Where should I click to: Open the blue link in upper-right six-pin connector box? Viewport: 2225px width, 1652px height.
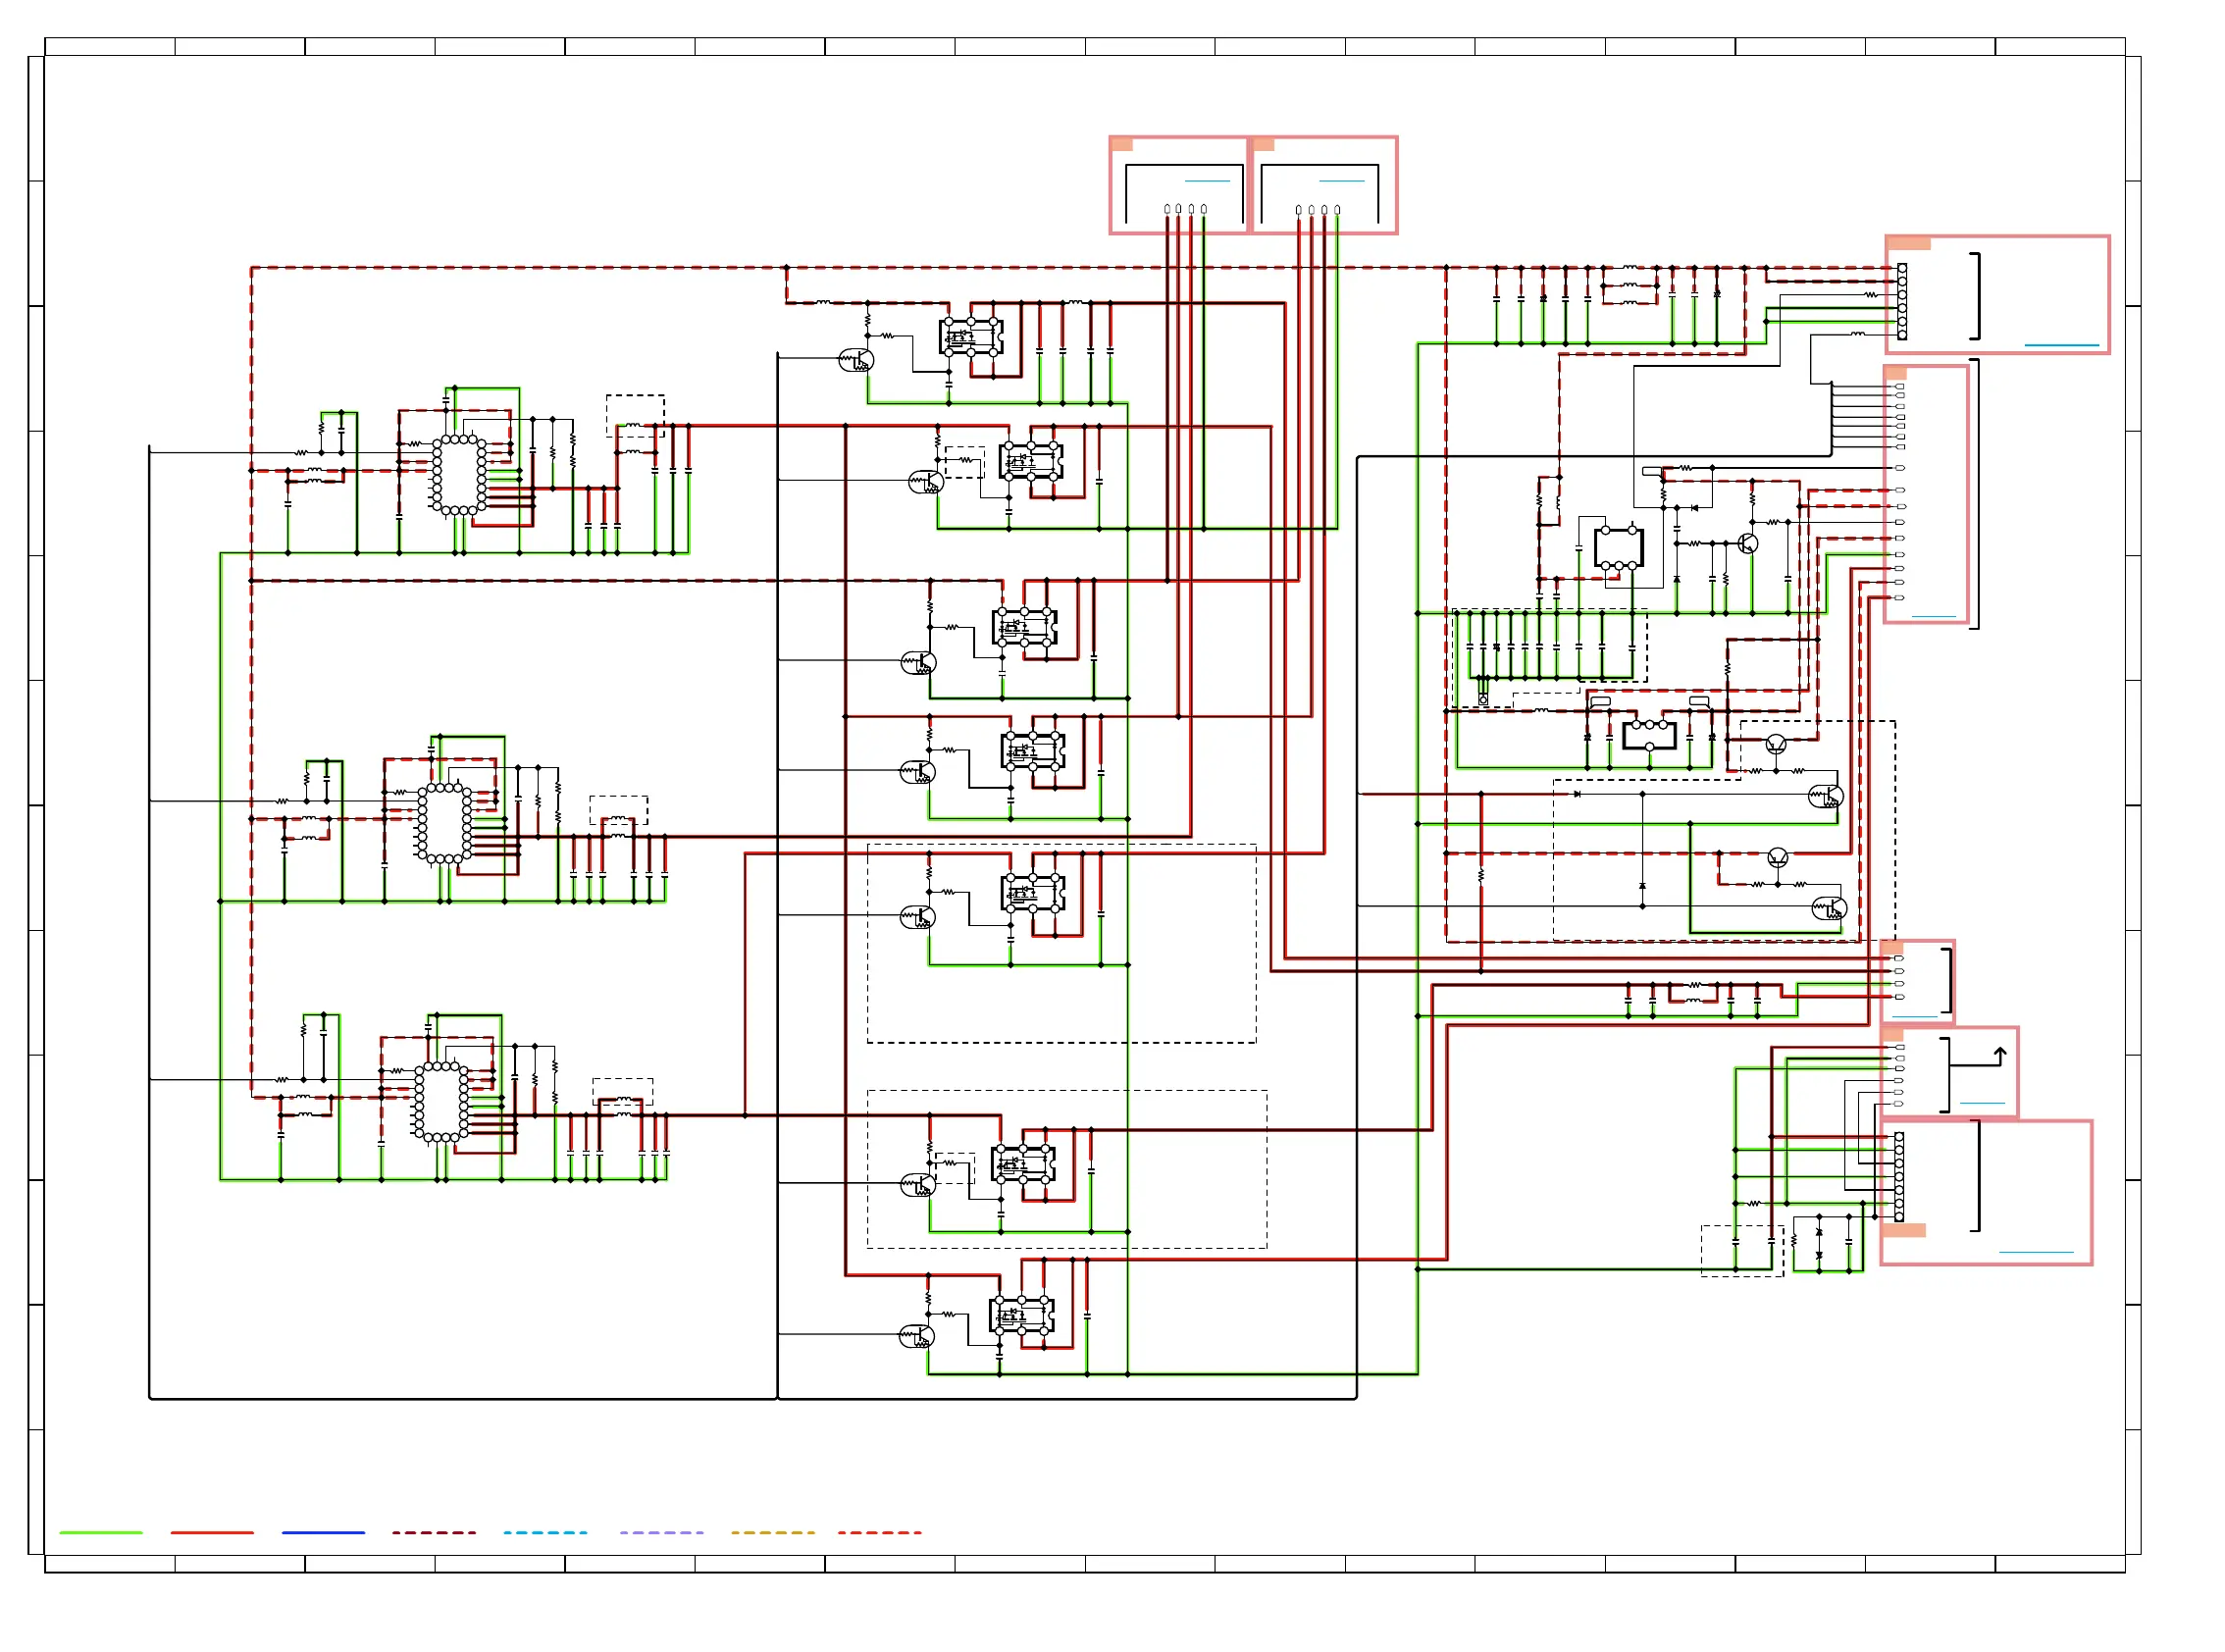coord(2062,345)
